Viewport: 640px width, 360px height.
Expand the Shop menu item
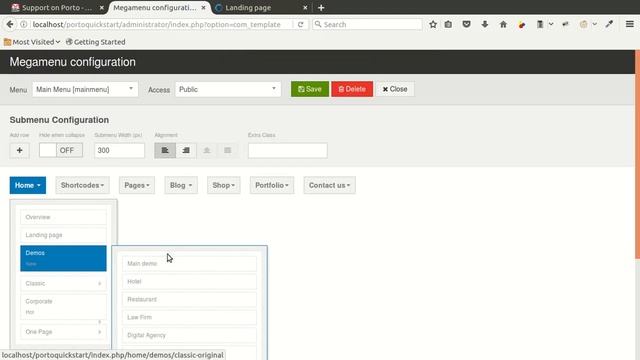coord(224,185)
